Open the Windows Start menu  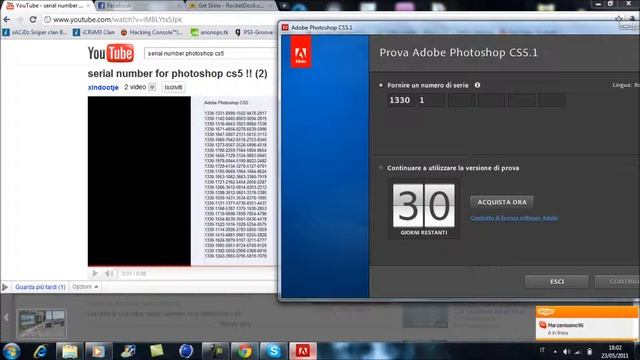click(x=11, y=351)
